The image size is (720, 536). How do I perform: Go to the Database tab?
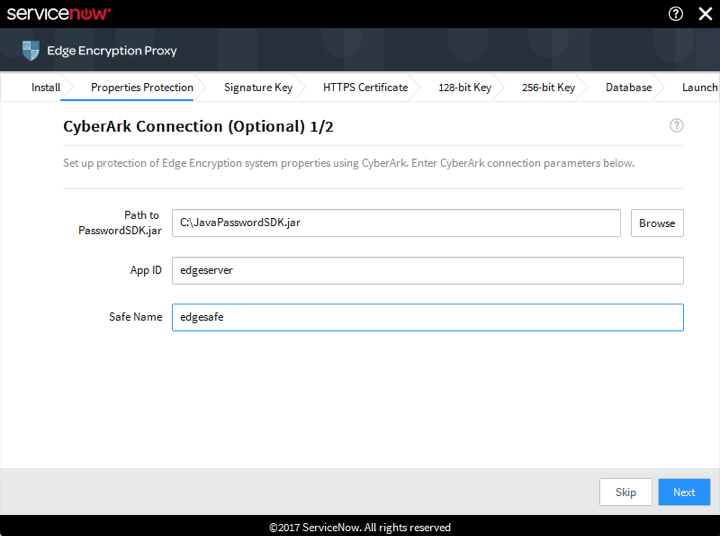tap(629, 87)
